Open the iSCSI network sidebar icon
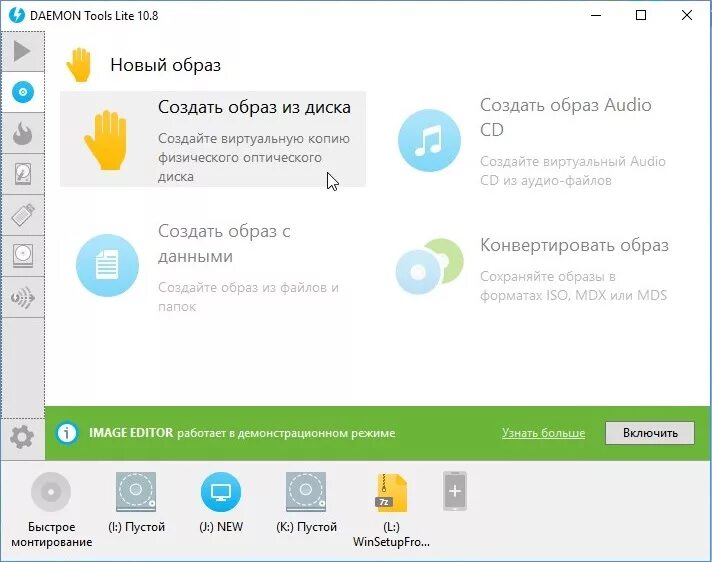Screen dimensions: 712x562 click(x=22, y=297)
